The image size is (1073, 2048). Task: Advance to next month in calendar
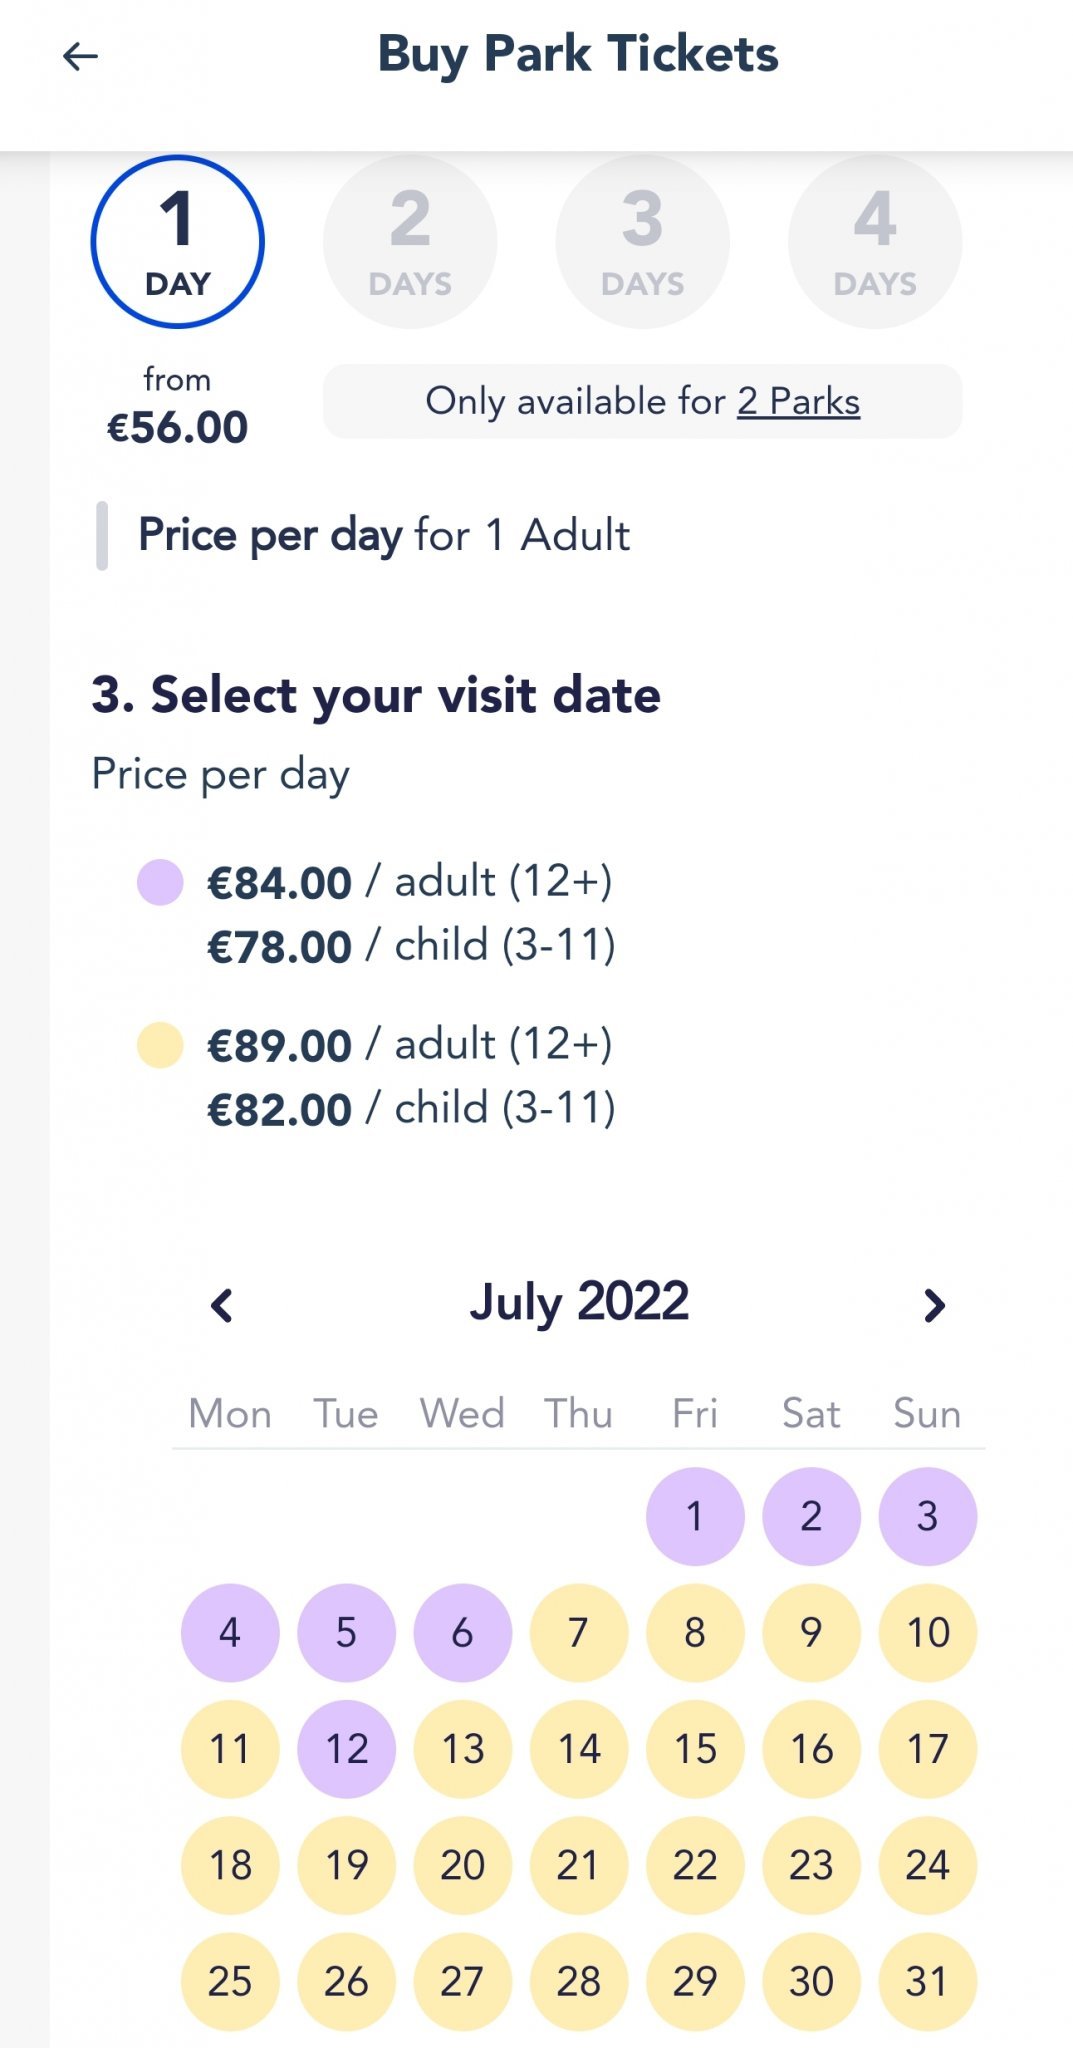pos(934,1305)
